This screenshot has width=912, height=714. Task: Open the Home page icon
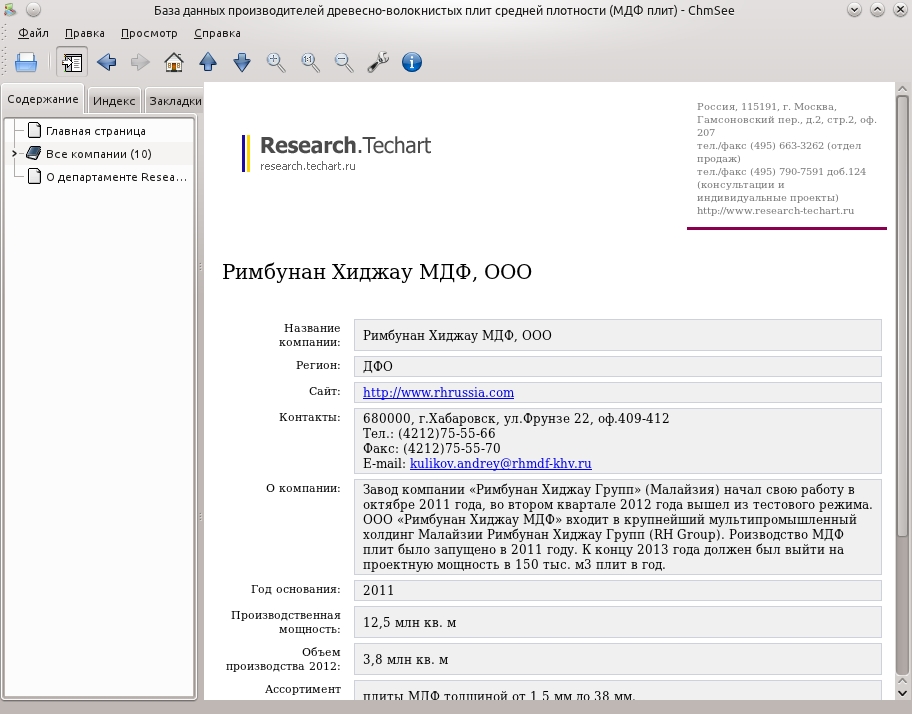174,62
